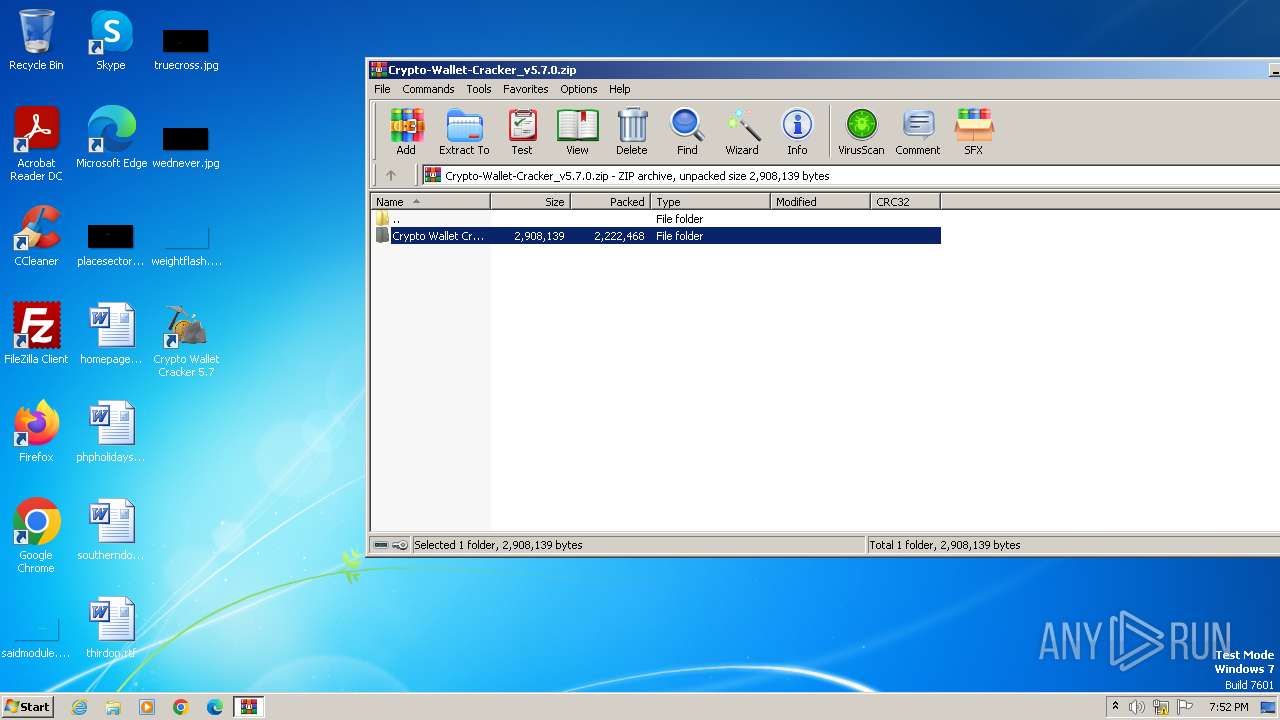Select the Microsoft Edge desktop shortcut
Image resolution: width=1280 pixels, height=720 pixels.
coord(111,138)
